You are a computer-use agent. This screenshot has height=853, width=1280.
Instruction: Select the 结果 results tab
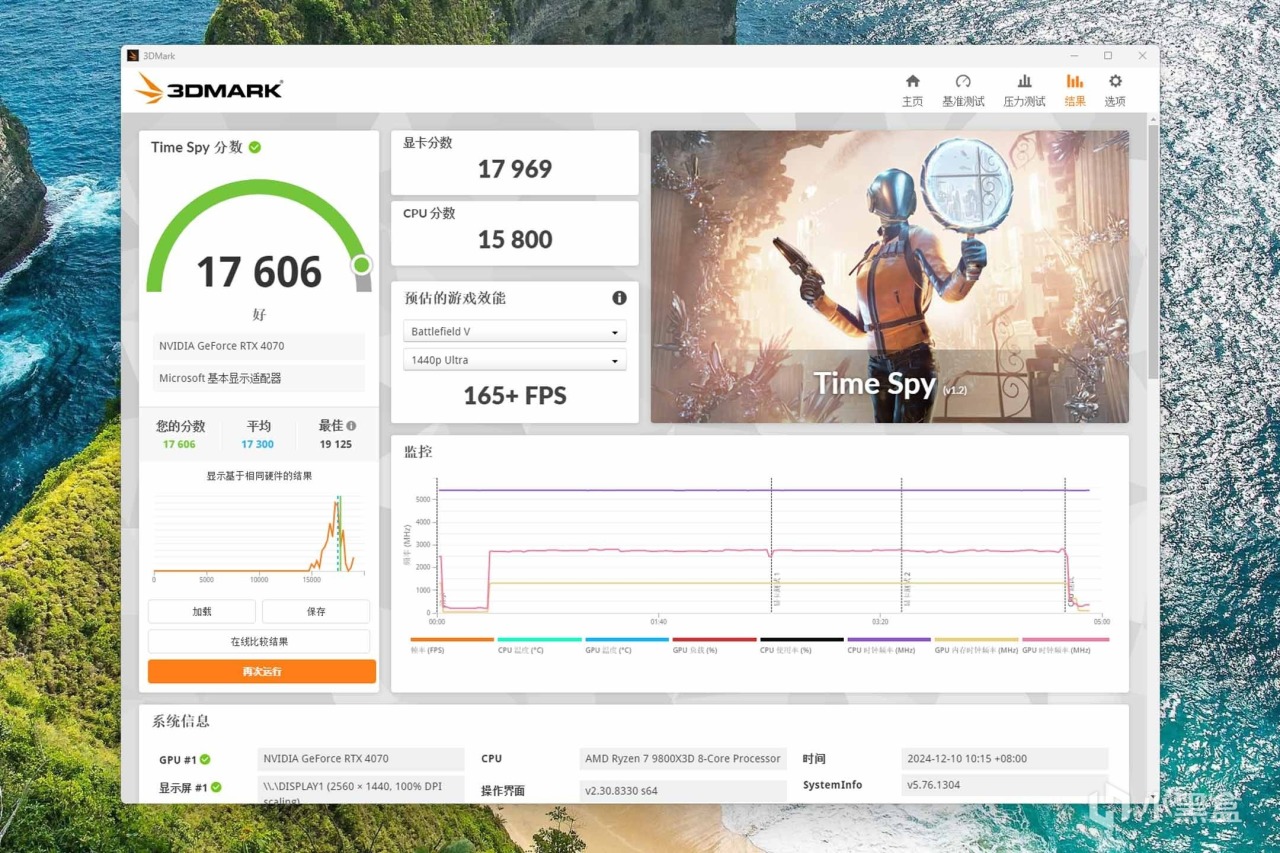(1075, 90)
